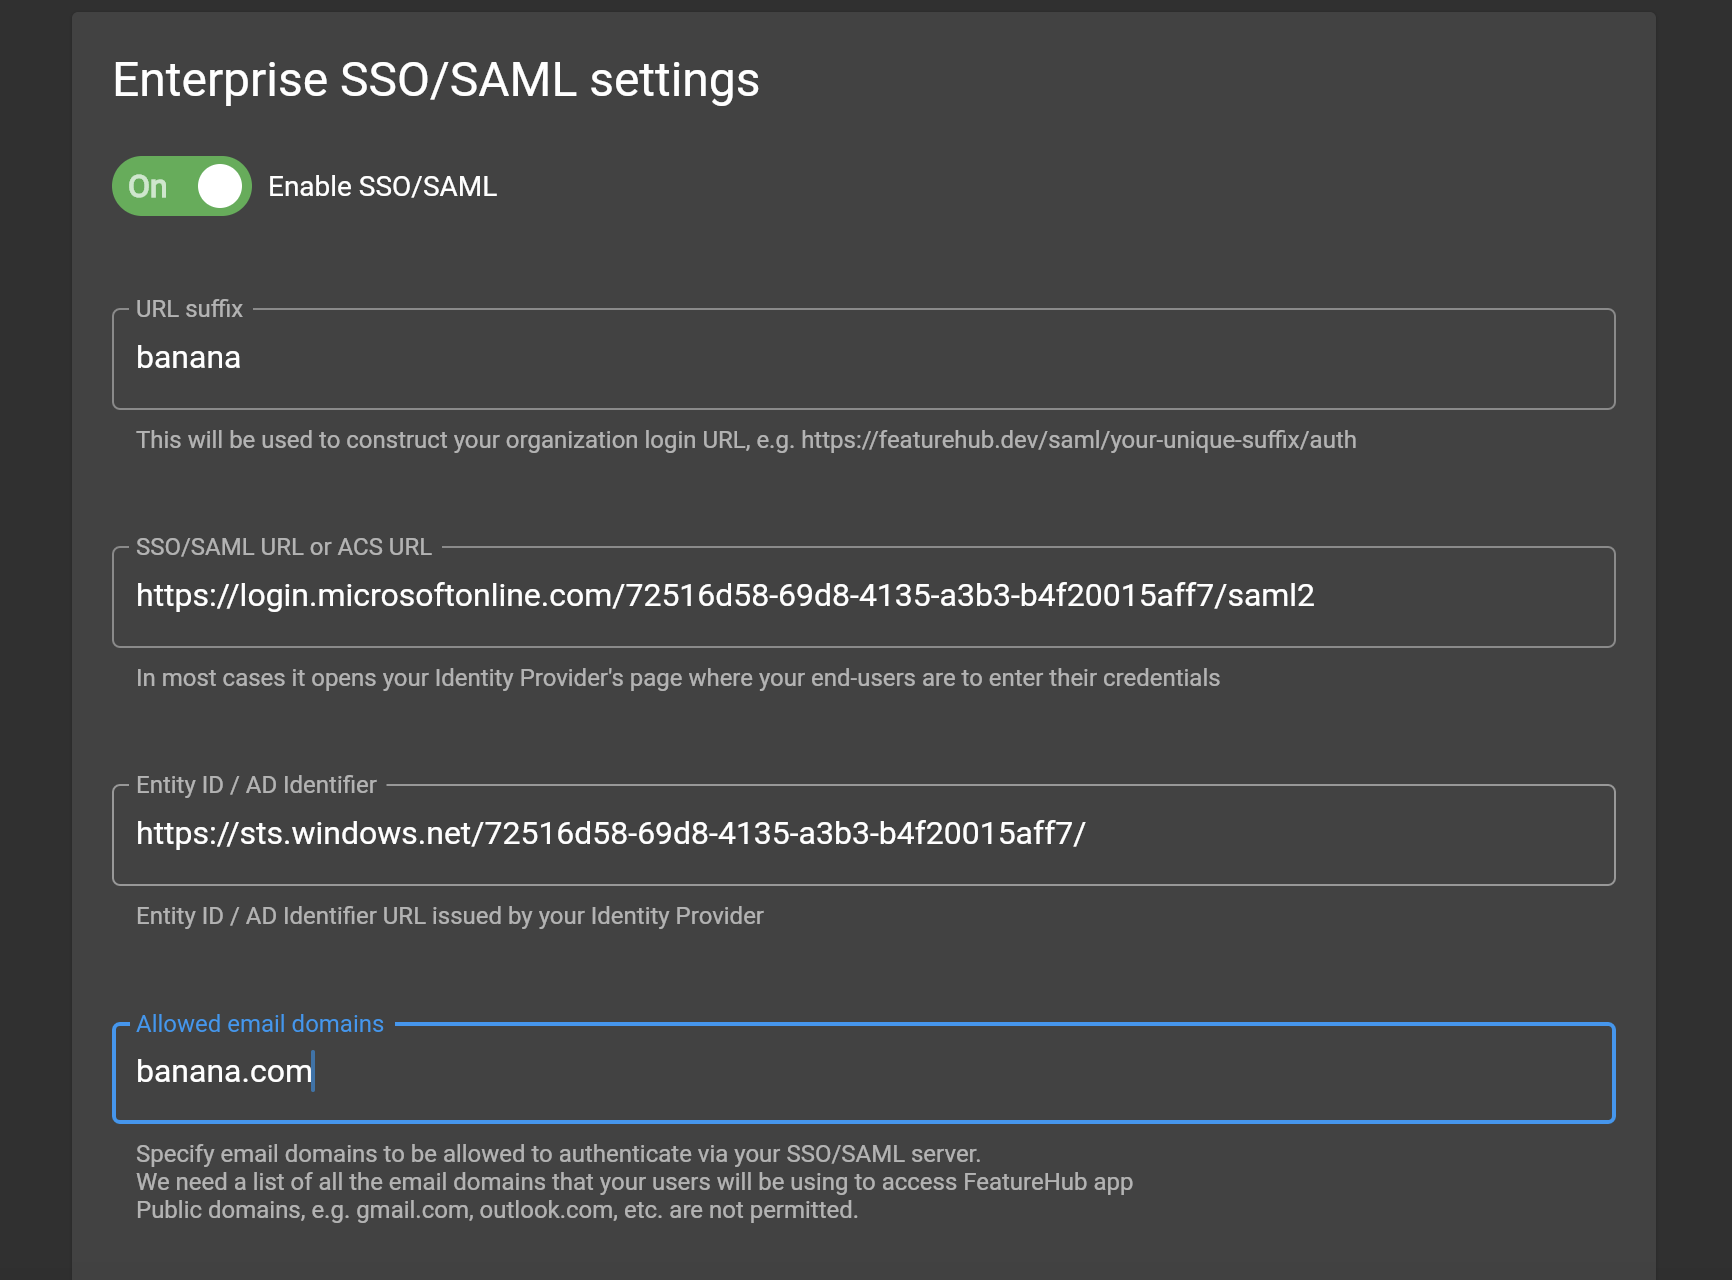This screenshot has height=1280, width=1732.
Task: Click the URL suffix field label
Action: (x=189, y=309)
